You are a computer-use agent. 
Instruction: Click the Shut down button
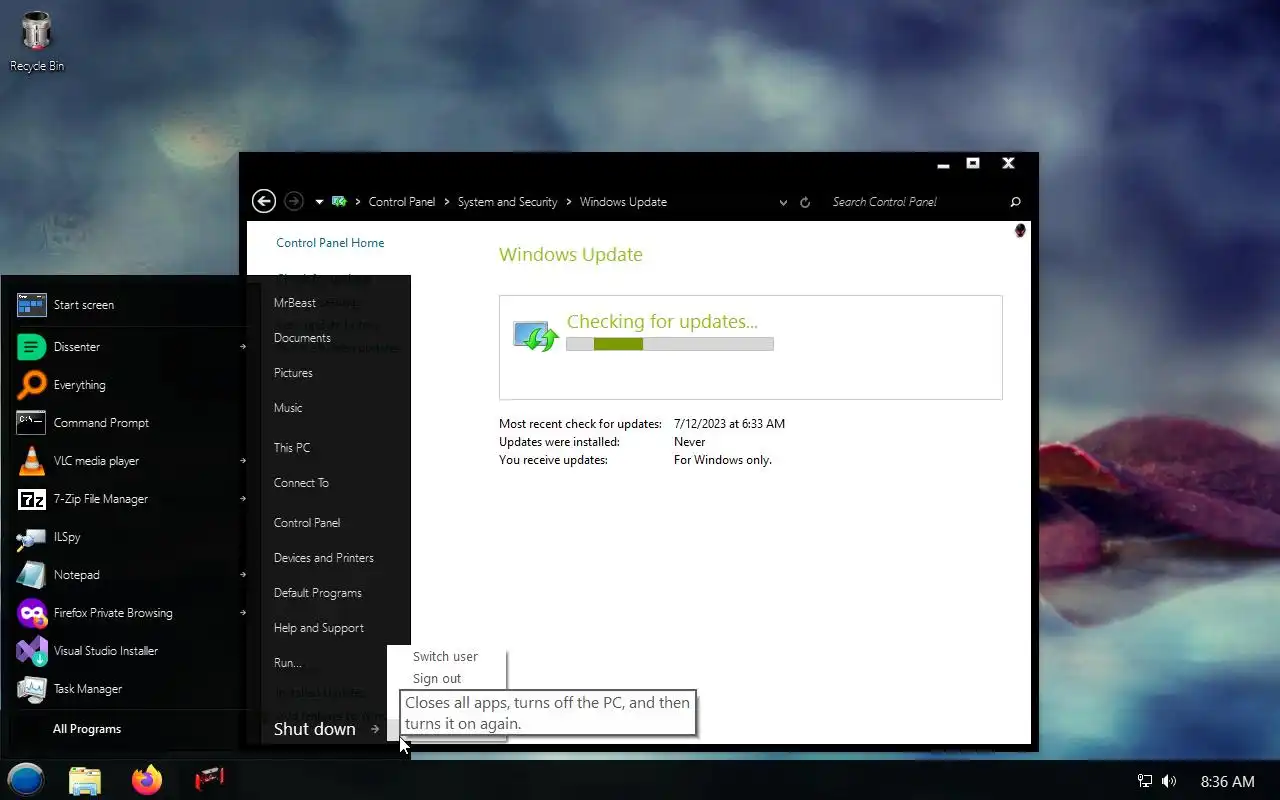(x=315, y=729)
